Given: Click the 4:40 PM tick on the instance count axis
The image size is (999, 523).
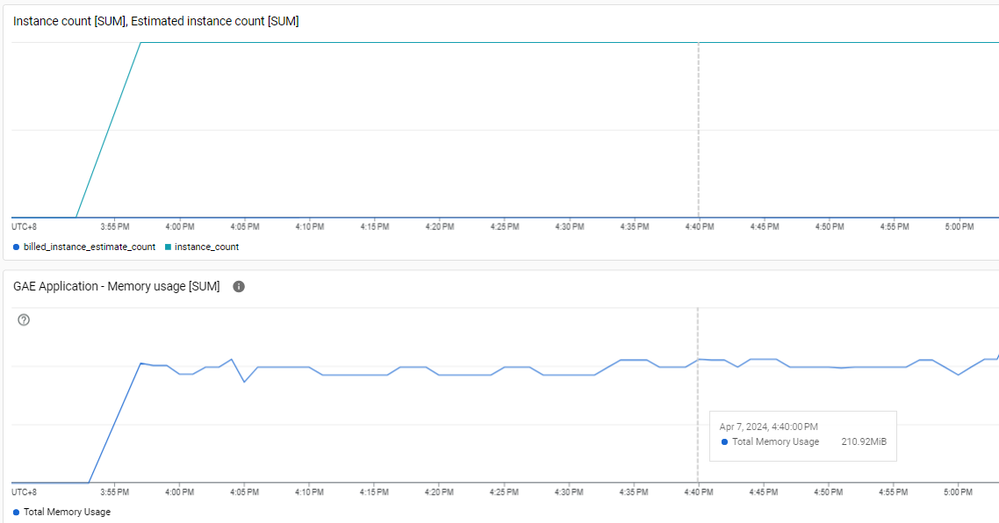Looking at the screenshot, I should (x=700, y=227).
